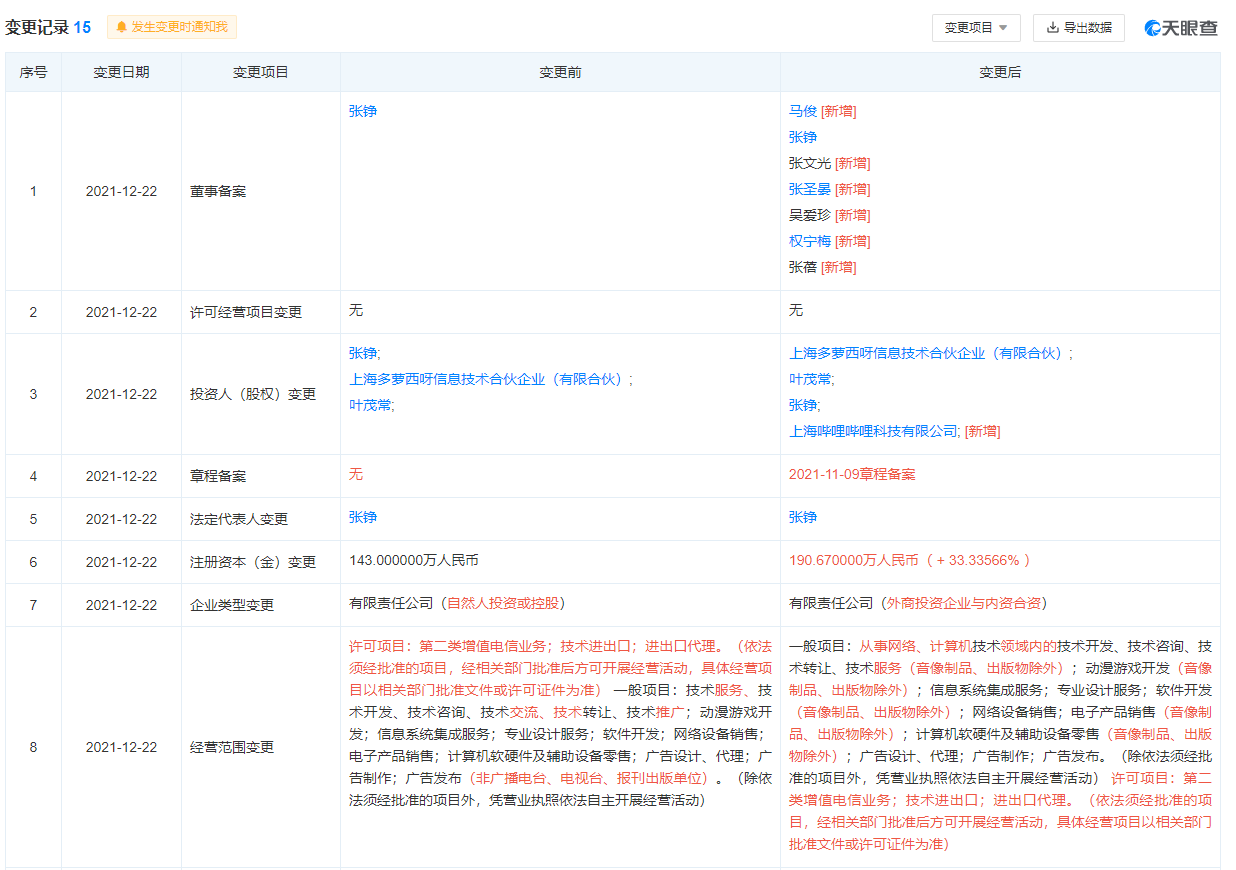The height and width of the screenshot is (870, 1236).
Task: Click the 变更项目 column header
Action: point(260,72)
